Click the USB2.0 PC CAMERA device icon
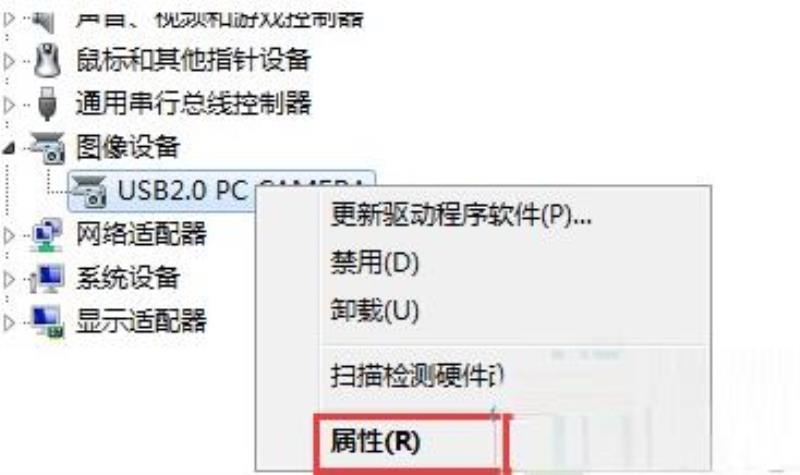Image resolution: width=800 pixels, height=475 pixels. tap(89, 191)
